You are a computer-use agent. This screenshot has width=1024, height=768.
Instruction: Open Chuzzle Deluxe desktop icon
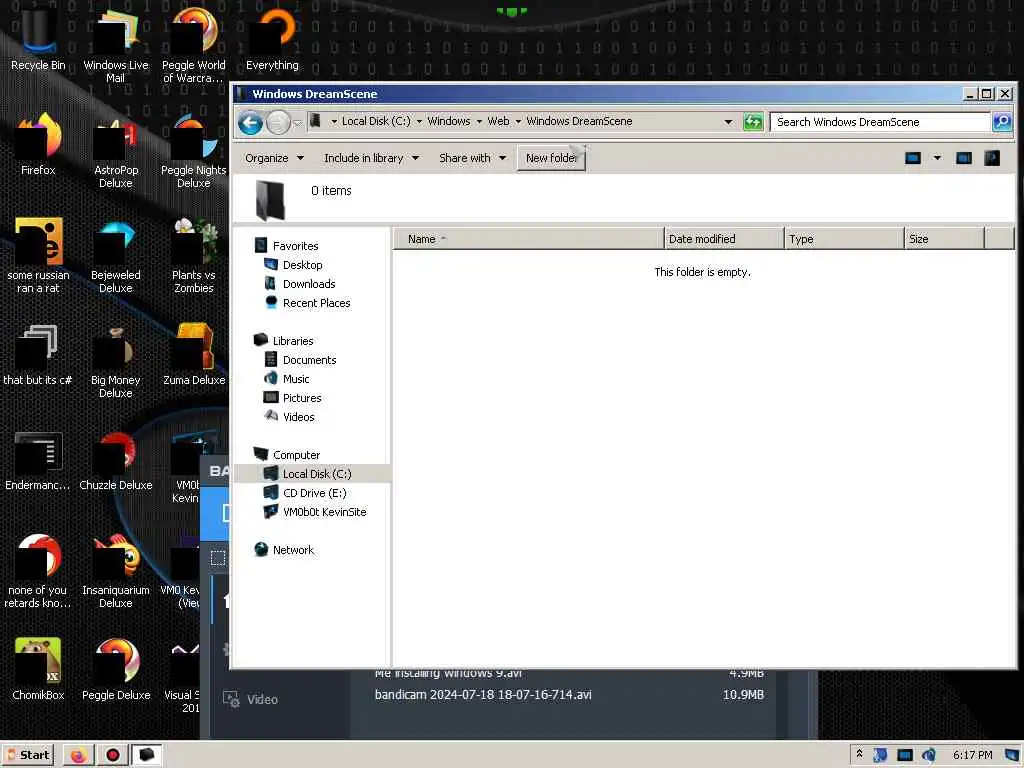click(x=116, y=460)
